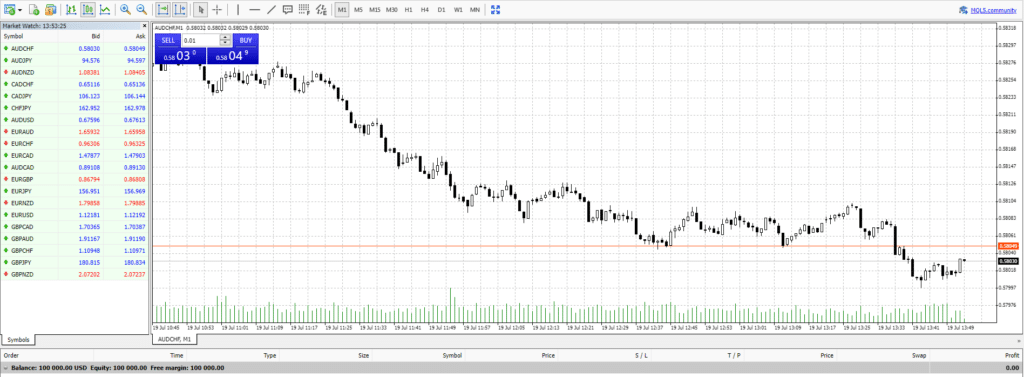Click the CHFJPY ask value 162.978
Screen dimensions: 1024x377
134,108
